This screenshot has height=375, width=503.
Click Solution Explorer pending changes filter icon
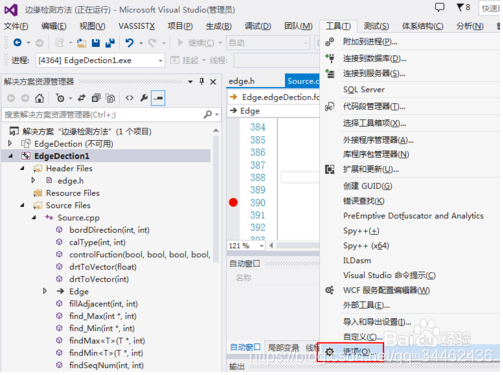point(60,98)
